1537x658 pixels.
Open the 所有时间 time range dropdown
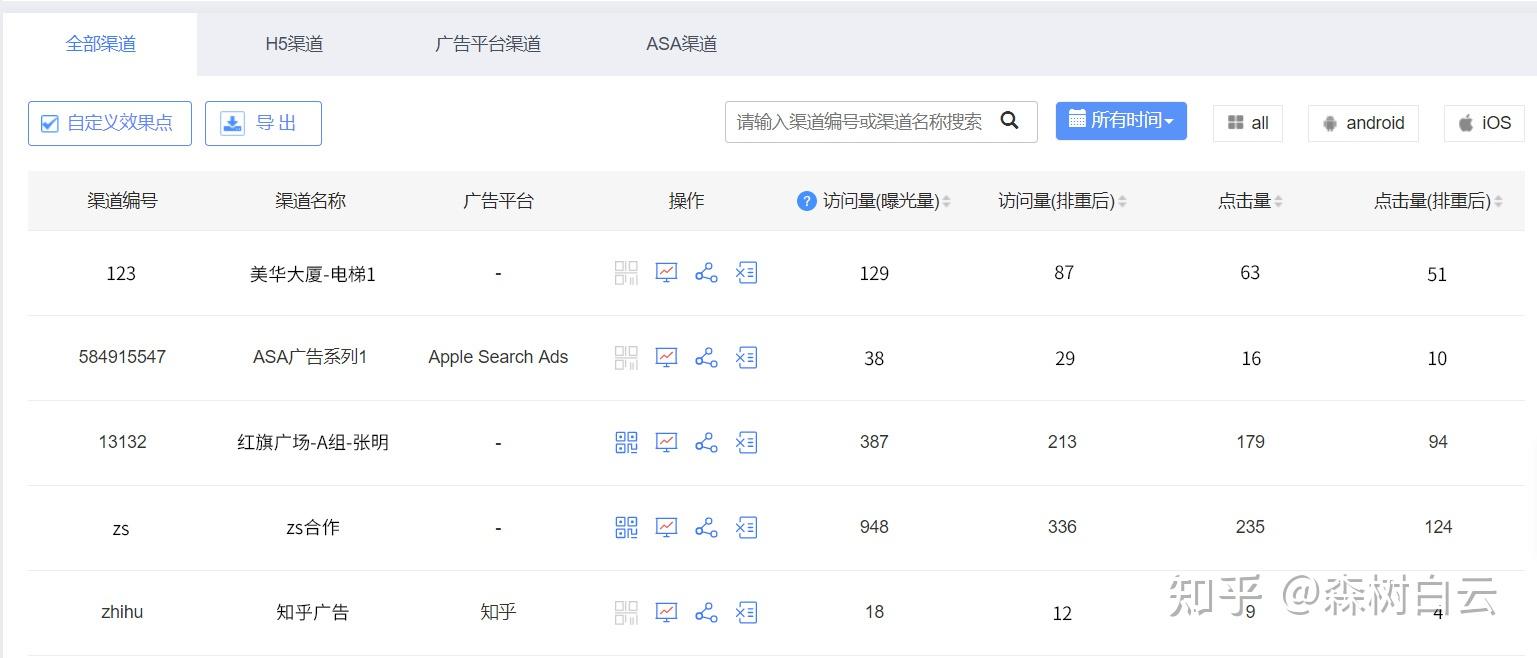click(x=1121, y=120)
